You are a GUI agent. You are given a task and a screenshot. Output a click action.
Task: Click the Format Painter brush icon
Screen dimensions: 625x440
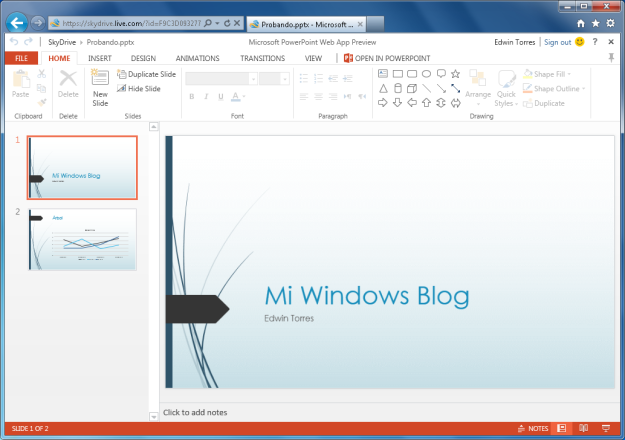tap(41, 103)
